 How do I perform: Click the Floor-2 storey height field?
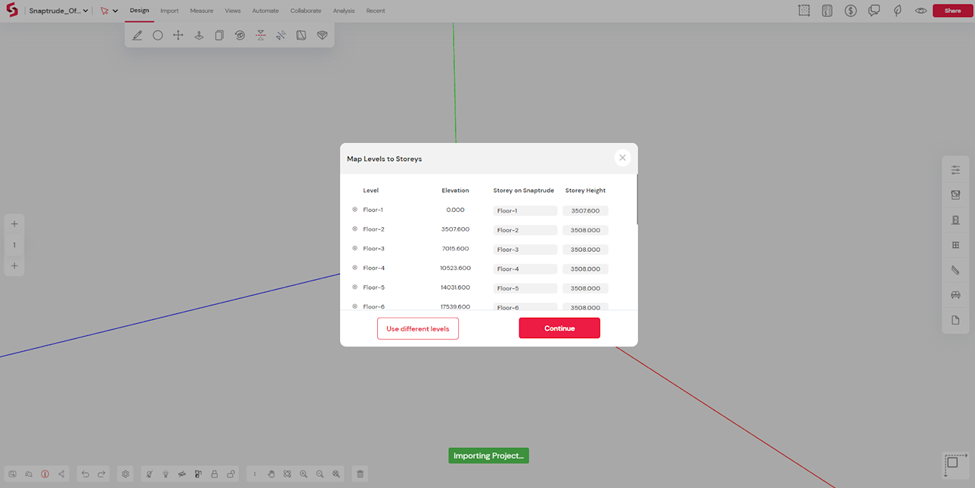point(585,230)
